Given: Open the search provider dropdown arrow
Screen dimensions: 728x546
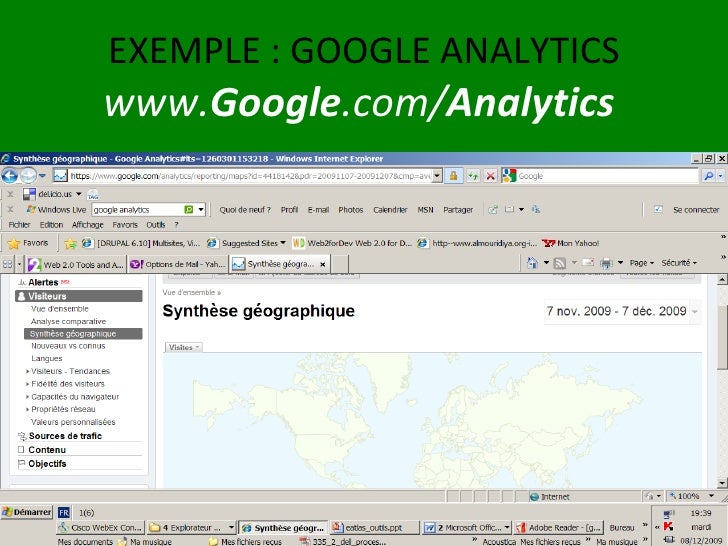Looking at the screenshot, I should [x=721, y=176].
